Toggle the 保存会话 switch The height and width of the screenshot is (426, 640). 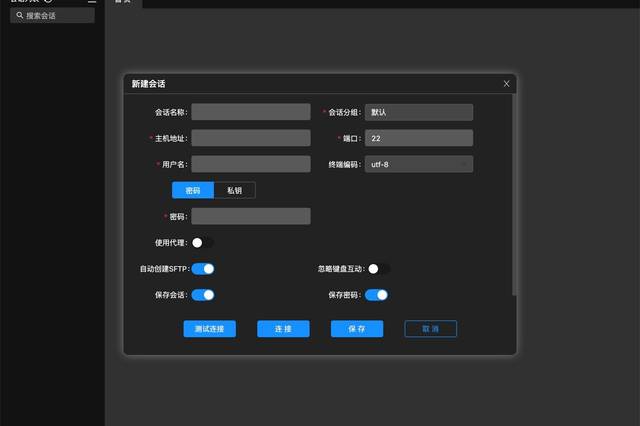[x=203, y=295]
